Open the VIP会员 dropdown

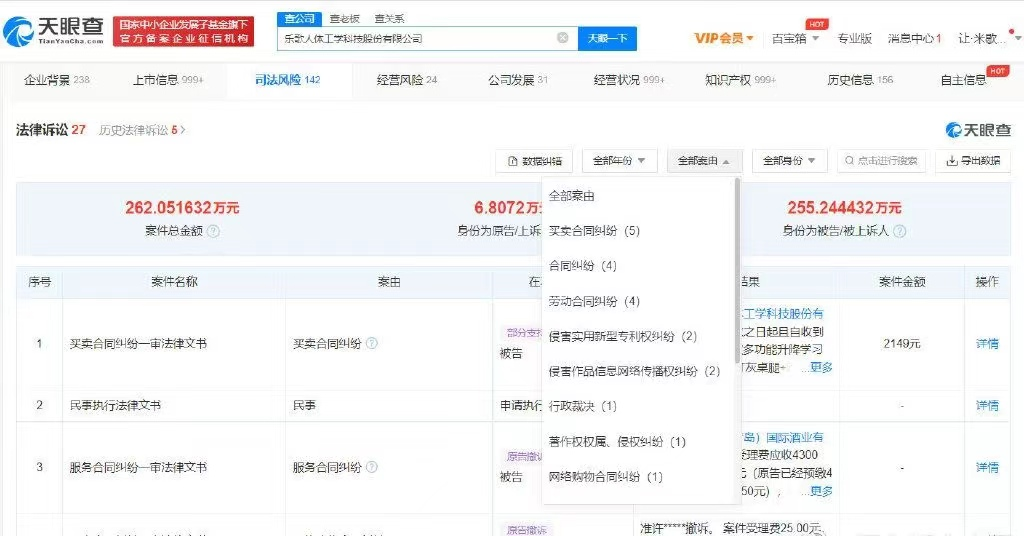(x=724, y=39)
